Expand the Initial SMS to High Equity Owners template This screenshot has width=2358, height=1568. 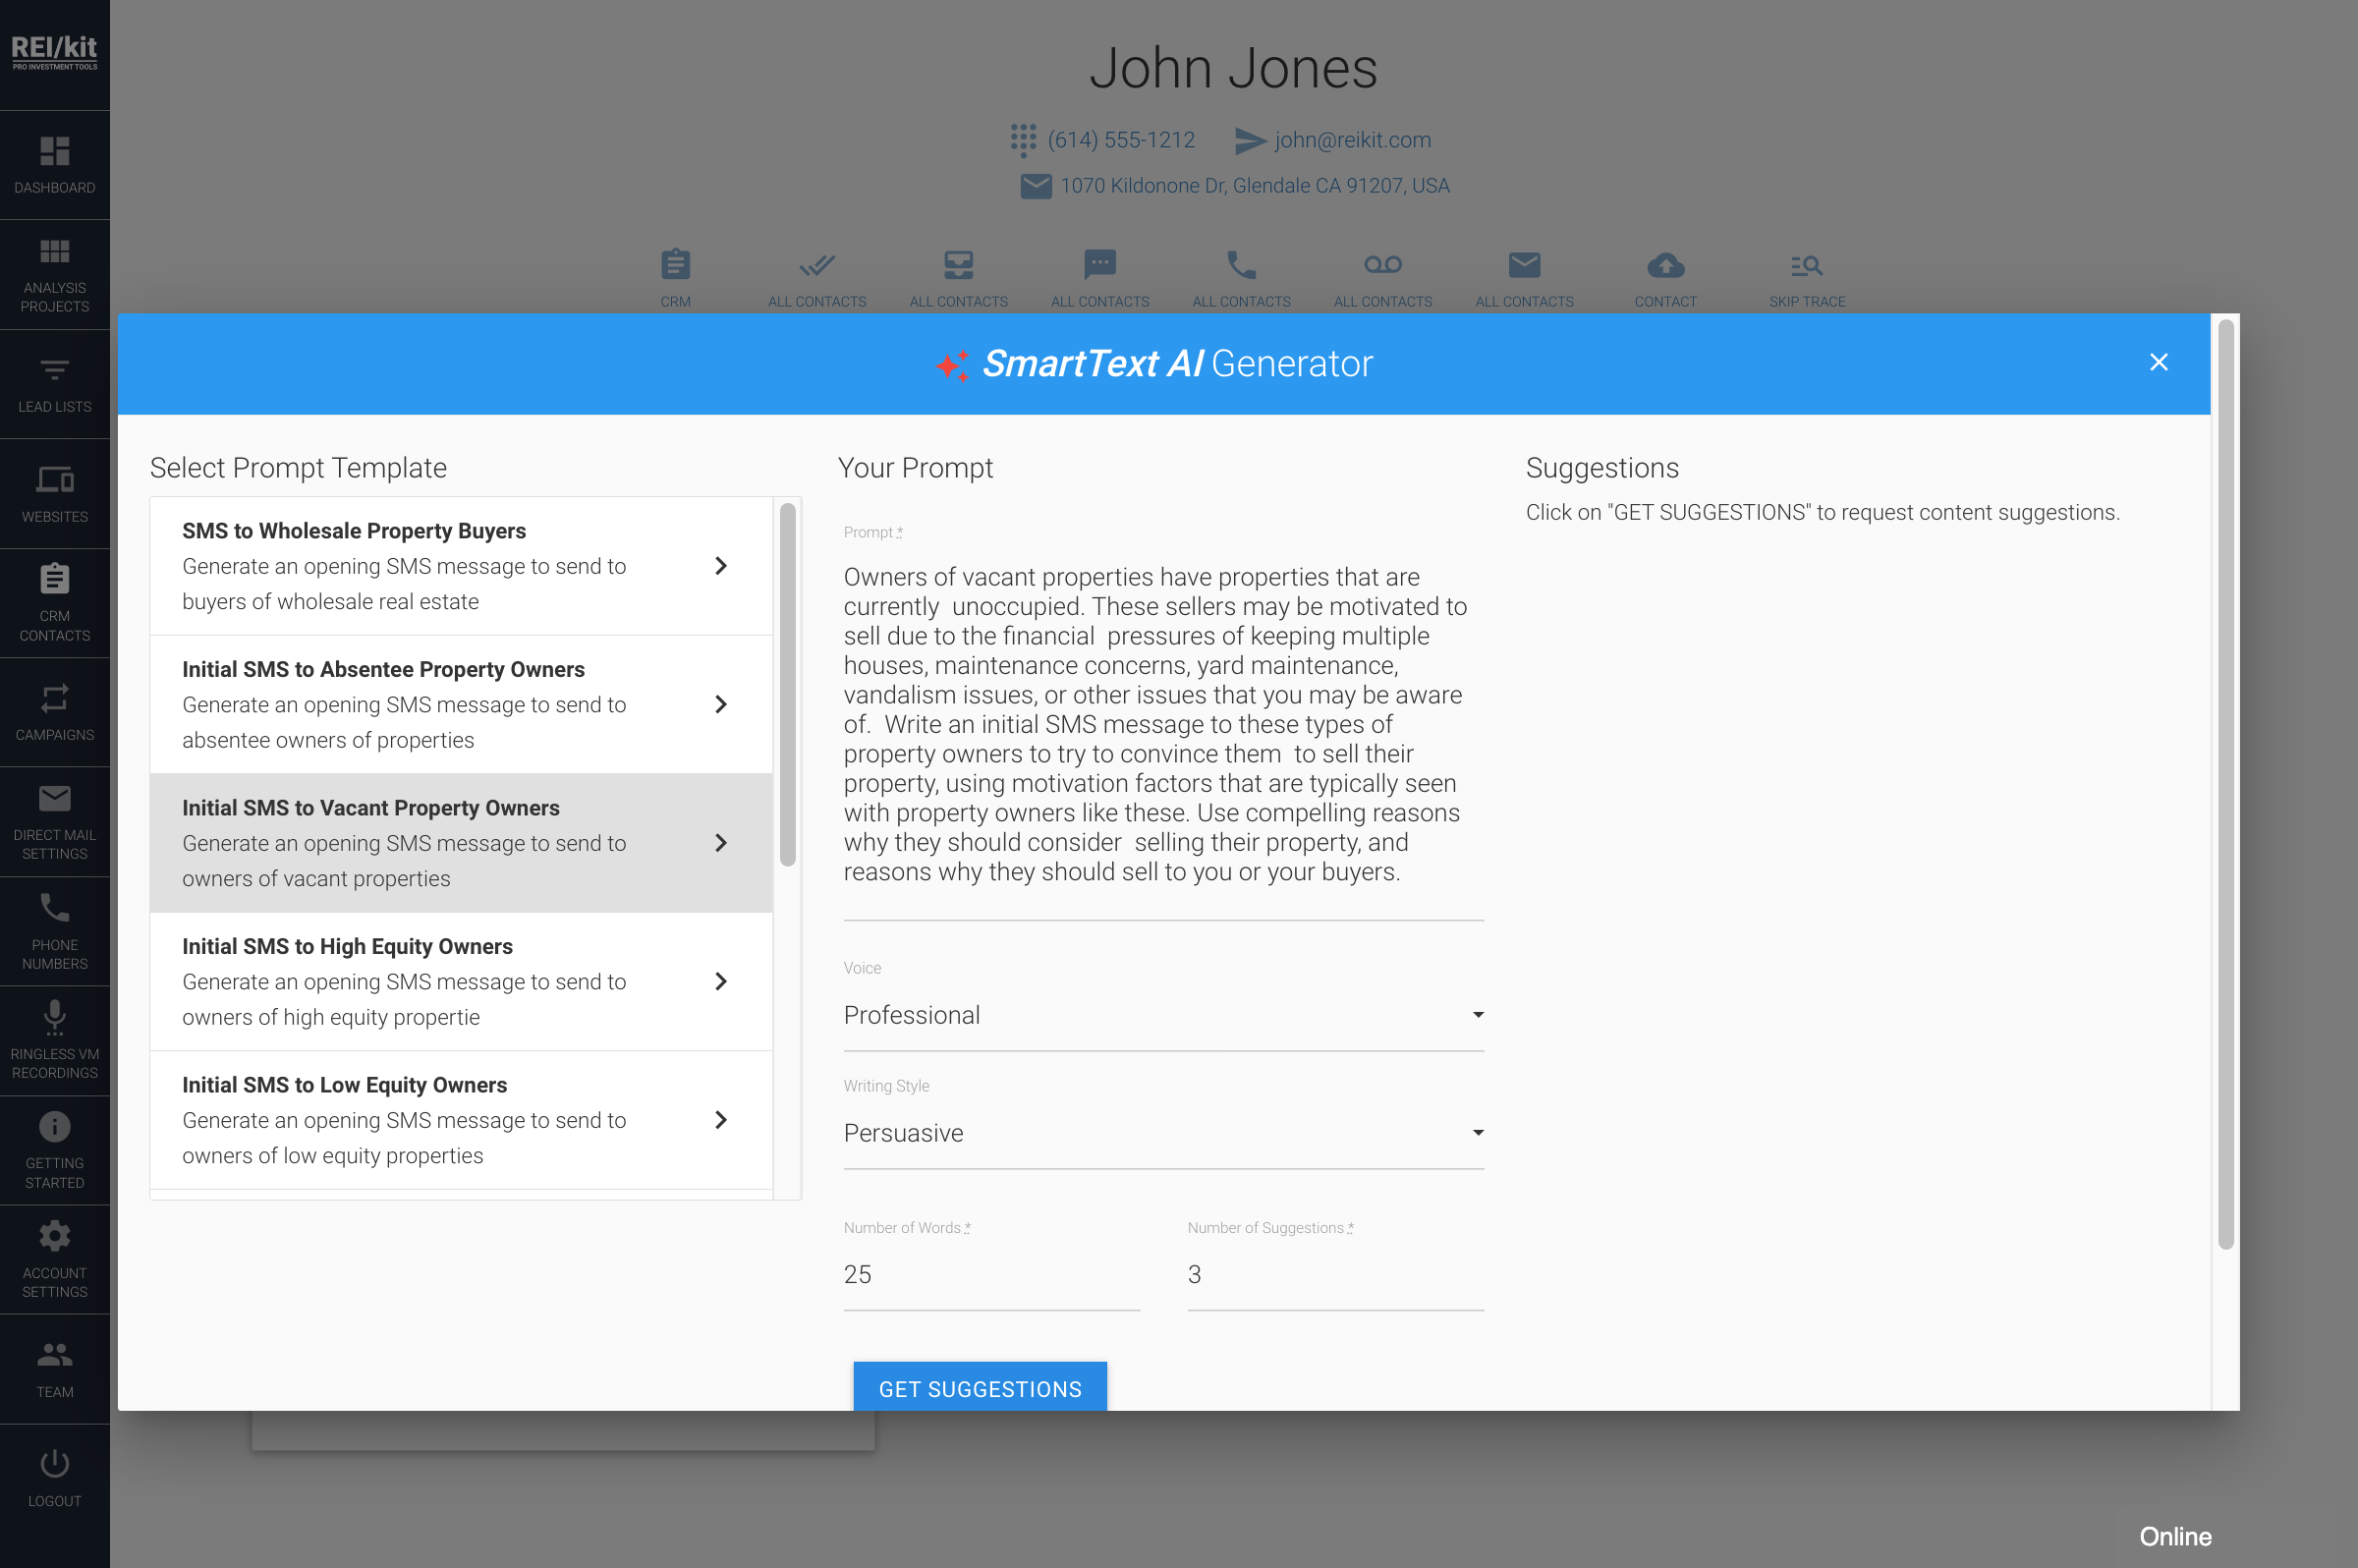tap(721, 981)
